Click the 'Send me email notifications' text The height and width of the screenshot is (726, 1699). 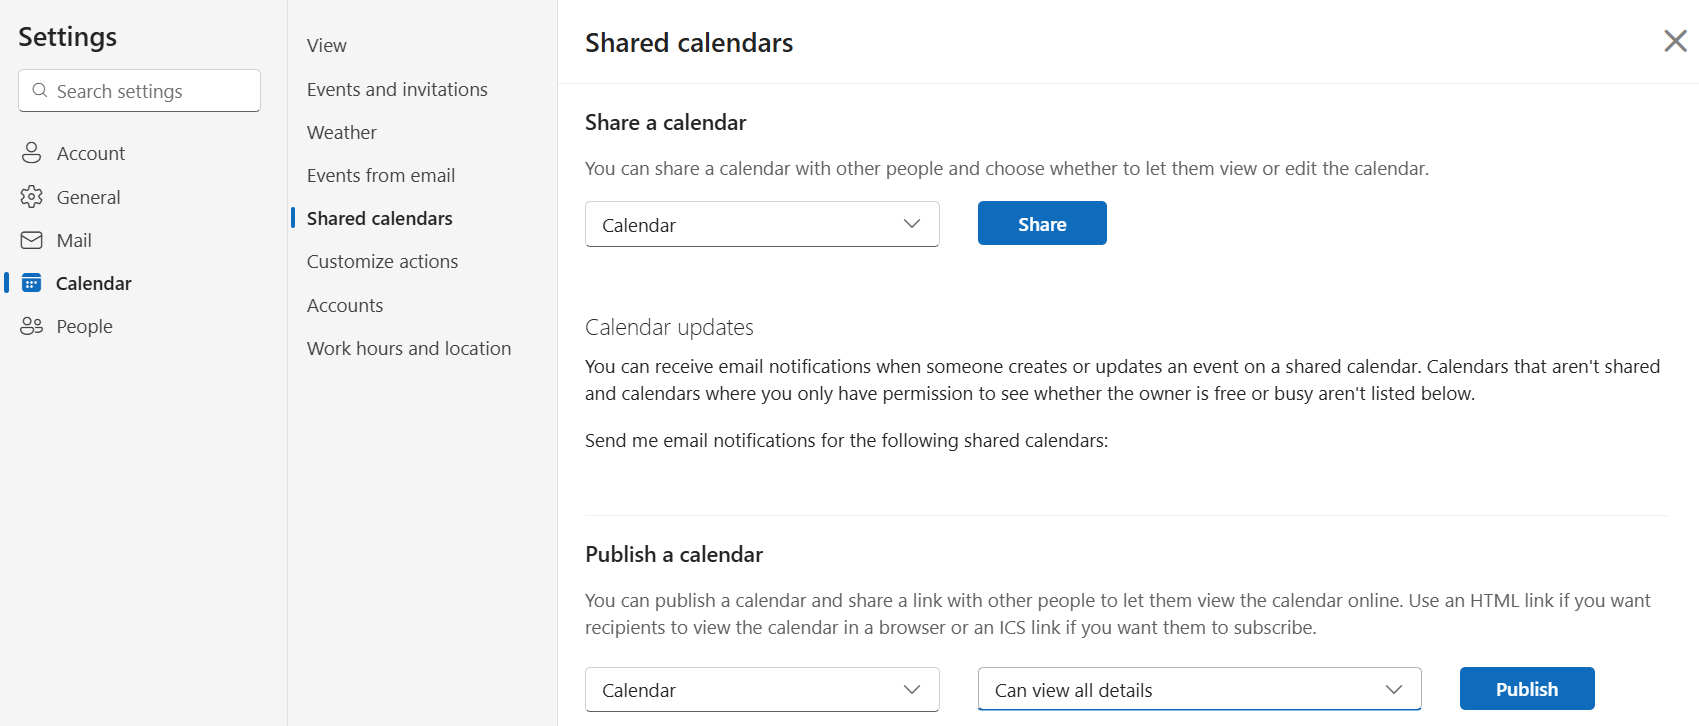(846, 440)
